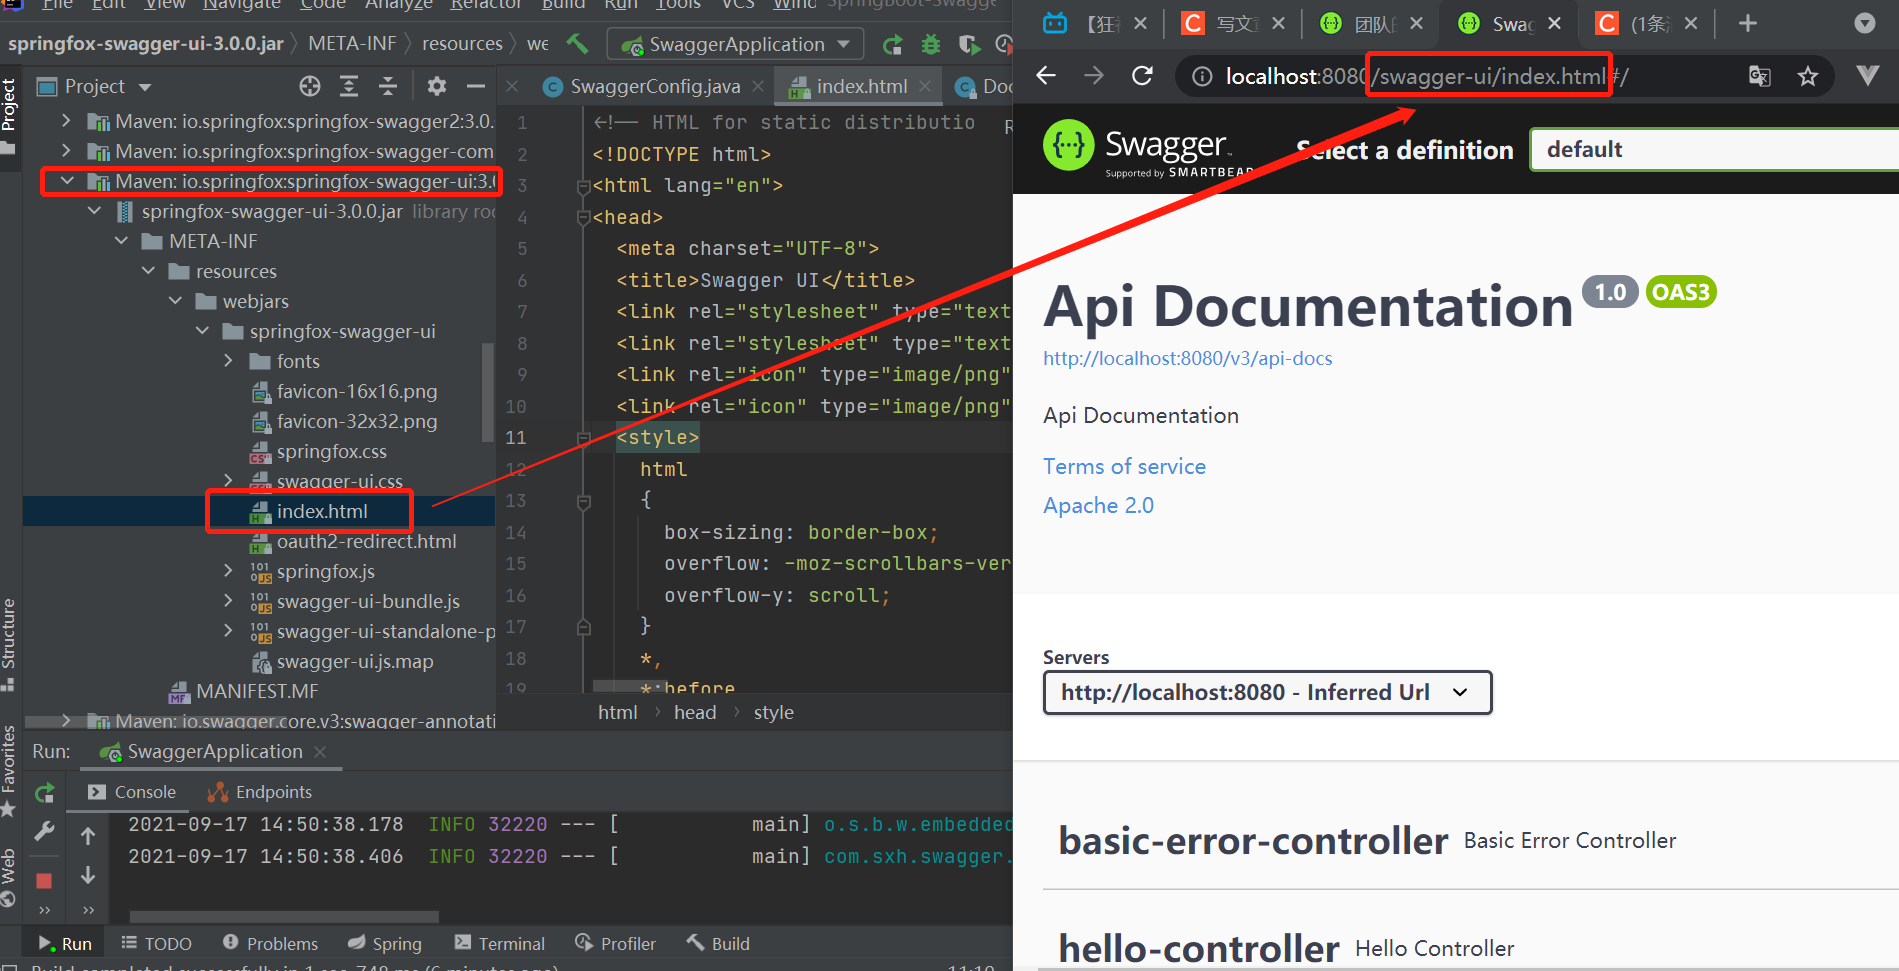Screen dimensions: 1899x971
Task: Select MANIFEST.MF in the tree
Action: coord(257,691)
